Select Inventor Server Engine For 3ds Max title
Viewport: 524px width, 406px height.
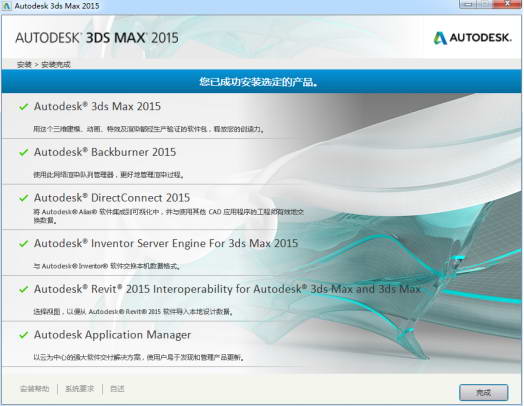pos(166,243)
